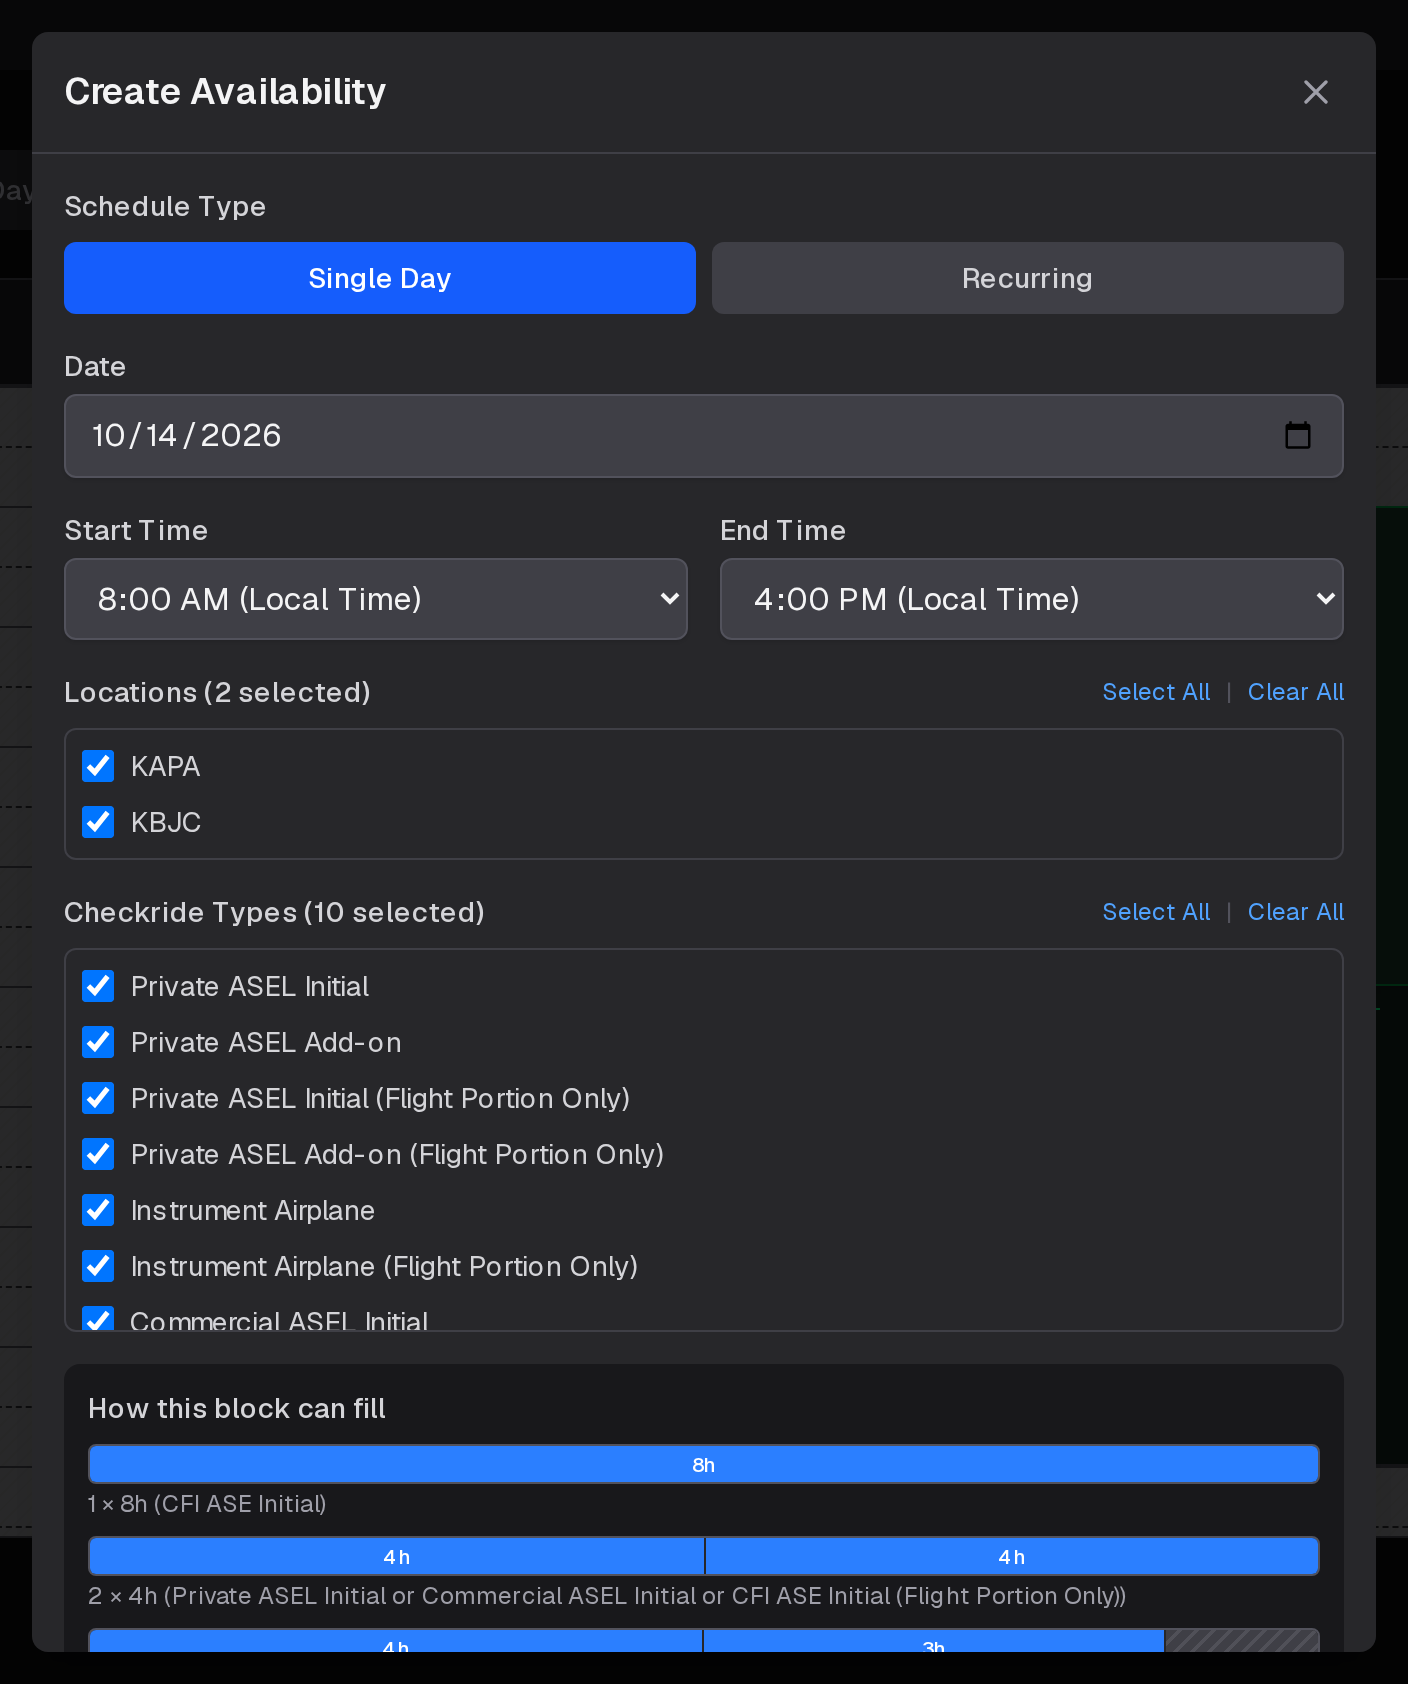Image resolution: width=1408 pixels, height=1684 pixels.
Task: Click the first 4h segment of two-block bar
Action: [x=396, y=1556]
